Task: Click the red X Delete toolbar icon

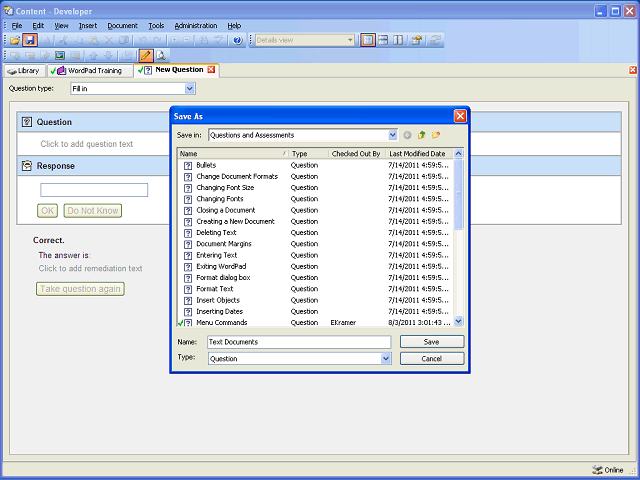Action: coord(109,40)
